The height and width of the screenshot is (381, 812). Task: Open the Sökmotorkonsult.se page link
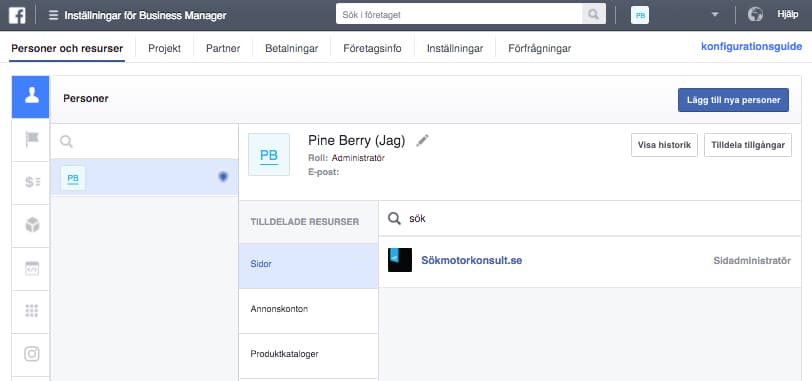tap(471, 260)
